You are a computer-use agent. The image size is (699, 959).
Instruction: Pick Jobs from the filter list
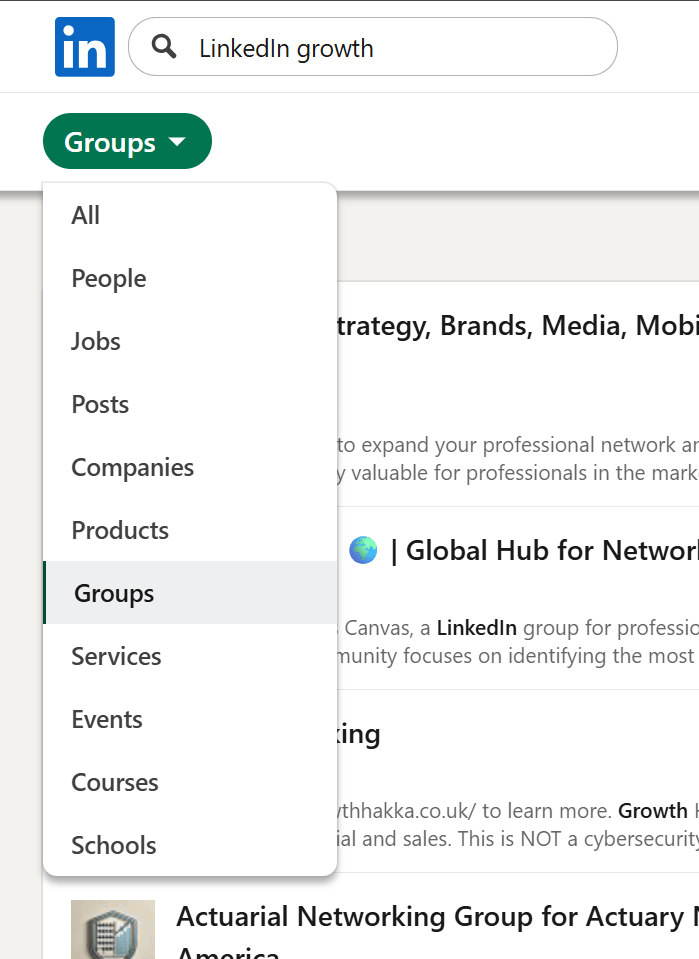190,341
